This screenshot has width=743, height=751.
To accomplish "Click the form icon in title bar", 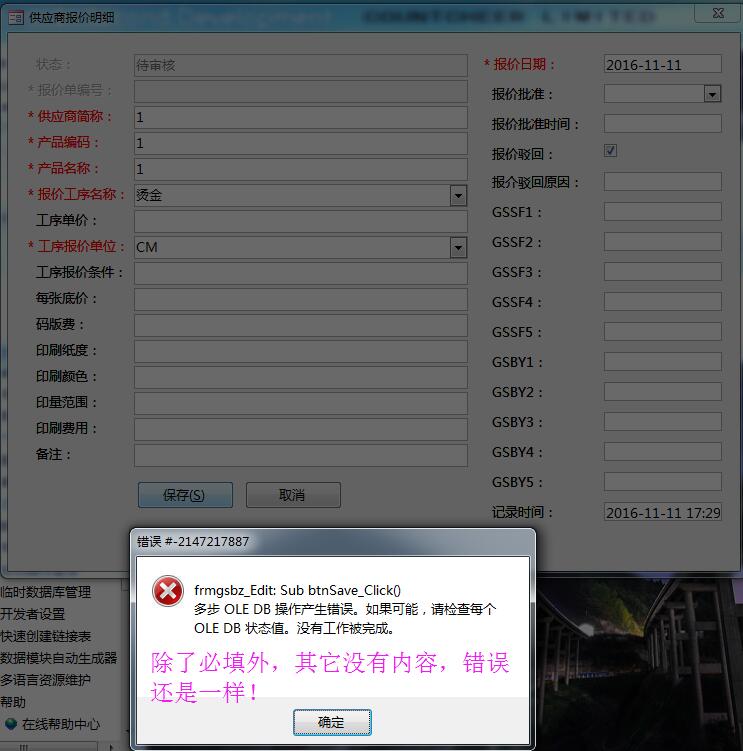I will click(x=16, y=17).
